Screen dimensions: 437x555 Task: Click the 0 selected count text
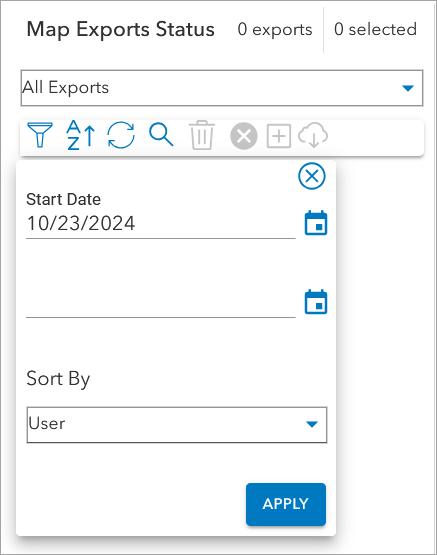(375, 29)
